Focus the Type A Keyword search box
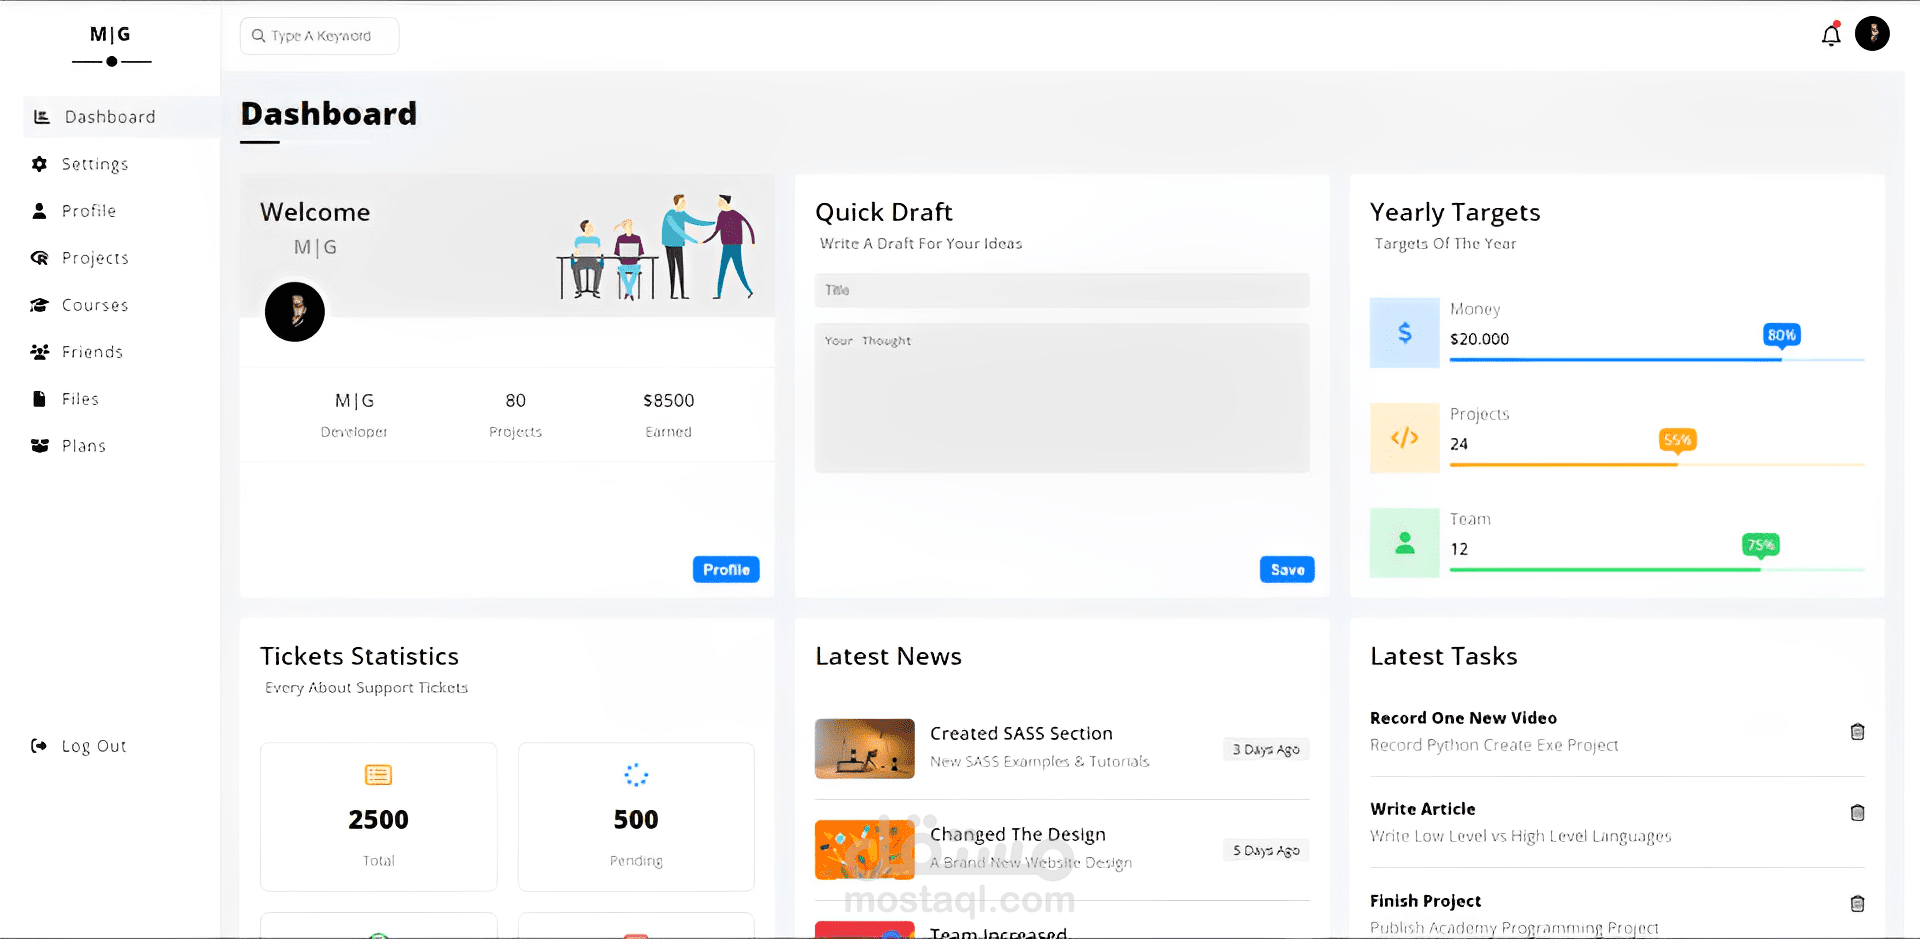Viewport: 1920px width, 939px height. pyautogui.click(x=319, y=36)
